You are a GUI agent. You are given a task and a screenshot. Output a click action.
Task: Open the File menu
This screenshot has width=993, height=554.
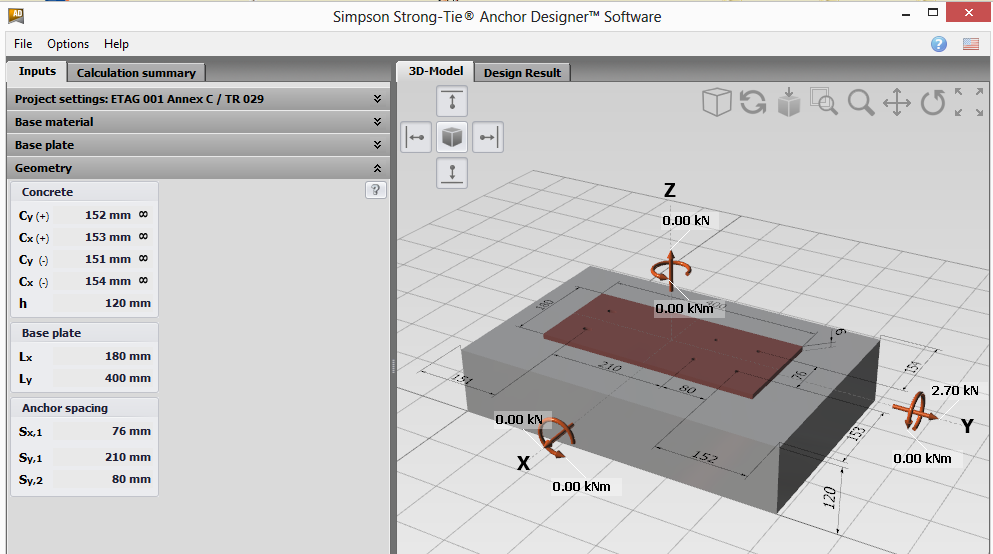[x=23, y=44]
